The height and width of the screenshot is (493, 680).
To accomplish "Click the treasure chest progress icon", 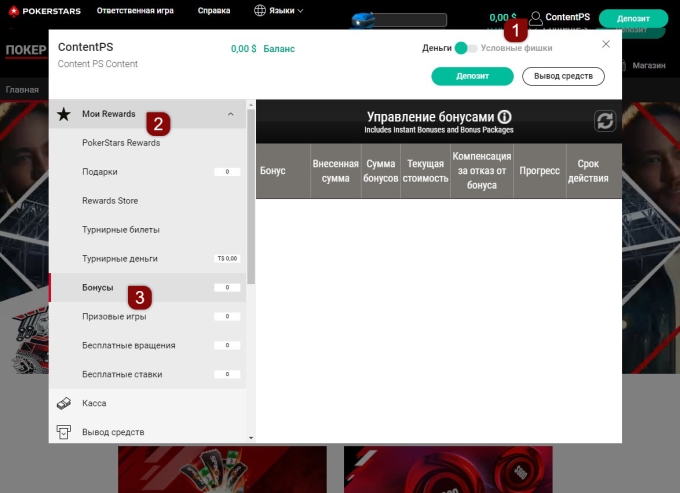I will 363,20.
